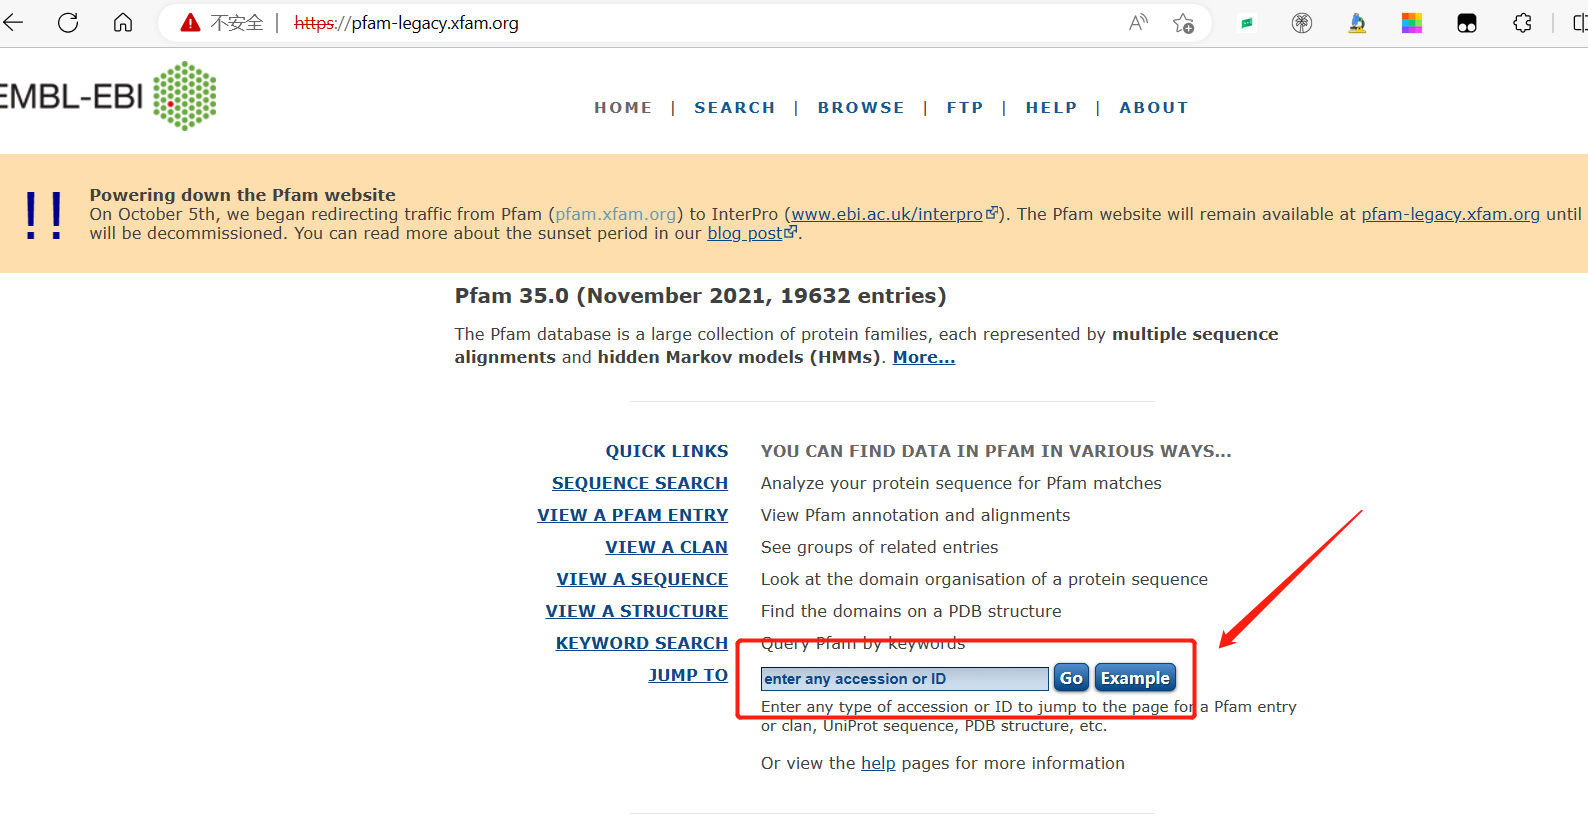Viewport: 1588px width, 835px height.
Task: Click the pfam.xfam.org text in banner
Action: 616,214
